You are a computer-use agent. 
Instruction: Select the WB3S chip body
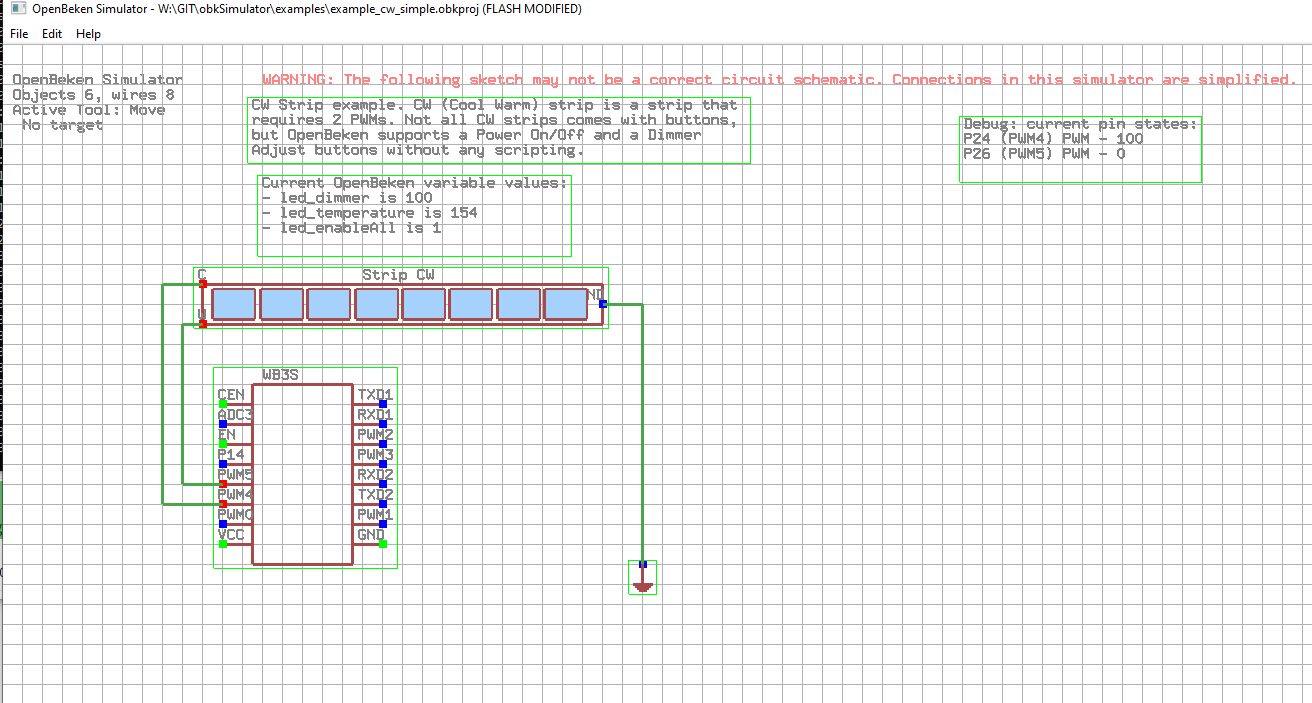[303, 474]
